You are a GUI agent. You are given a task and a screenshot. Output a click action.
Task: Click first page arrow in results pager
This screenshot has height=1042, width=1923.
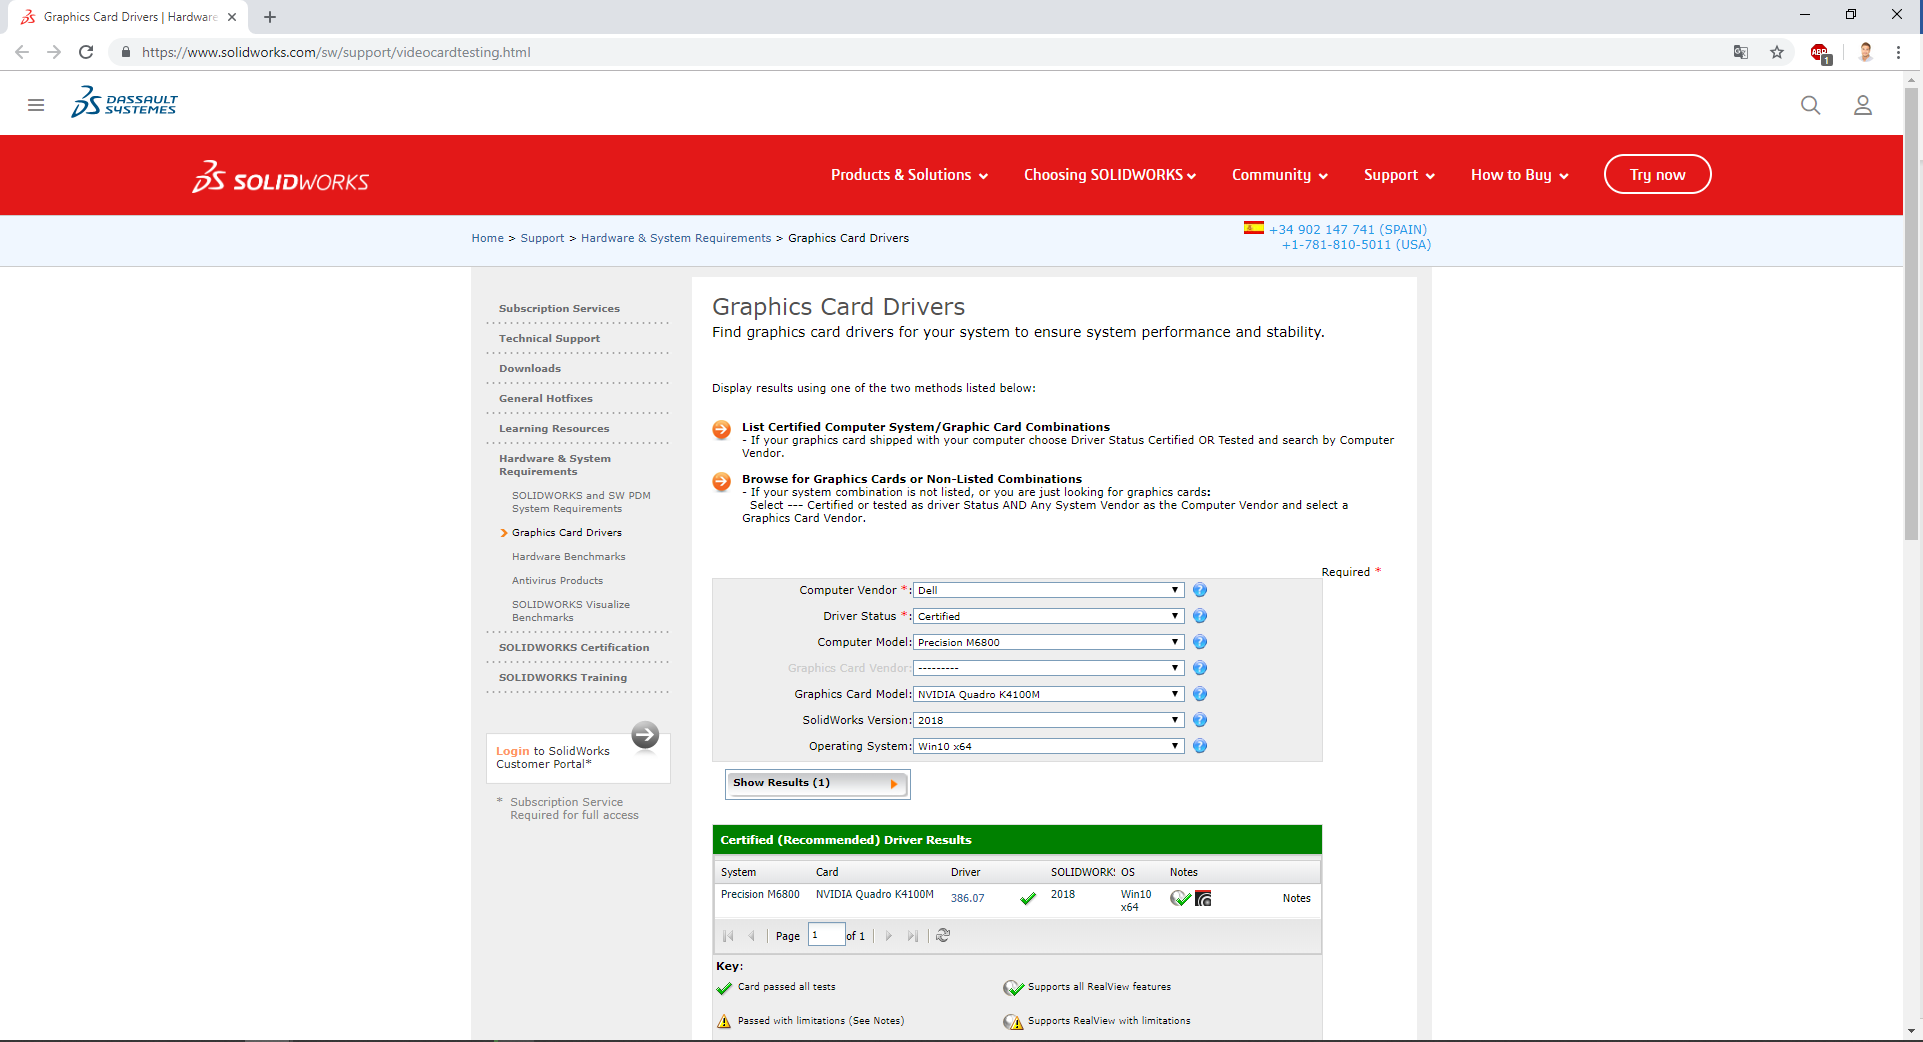click(x=728, y=936)
